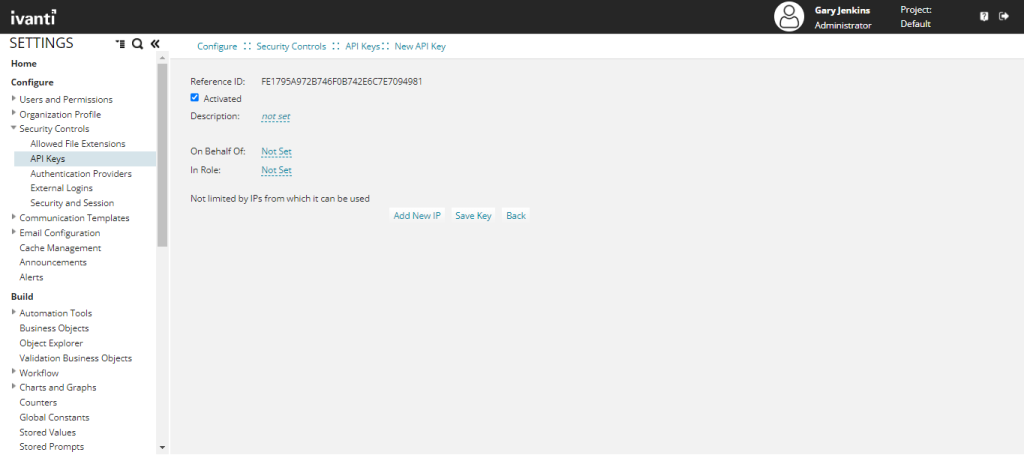
Task: Click the sidebar scrollbar thumb
Action: pos(163,155)
